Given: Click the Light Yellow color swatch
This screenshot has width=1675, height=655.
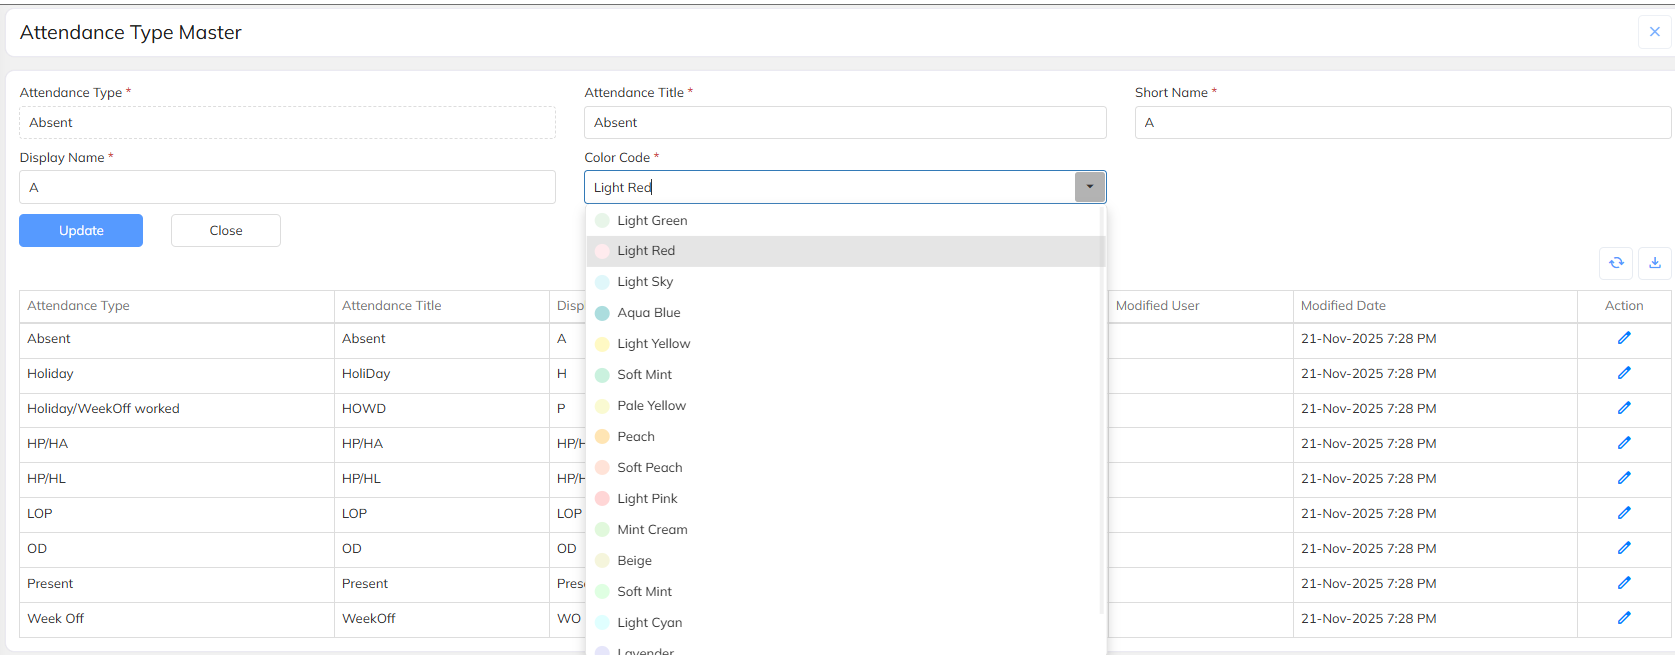Looking at the screenshot, I should (x=602, y=344).
